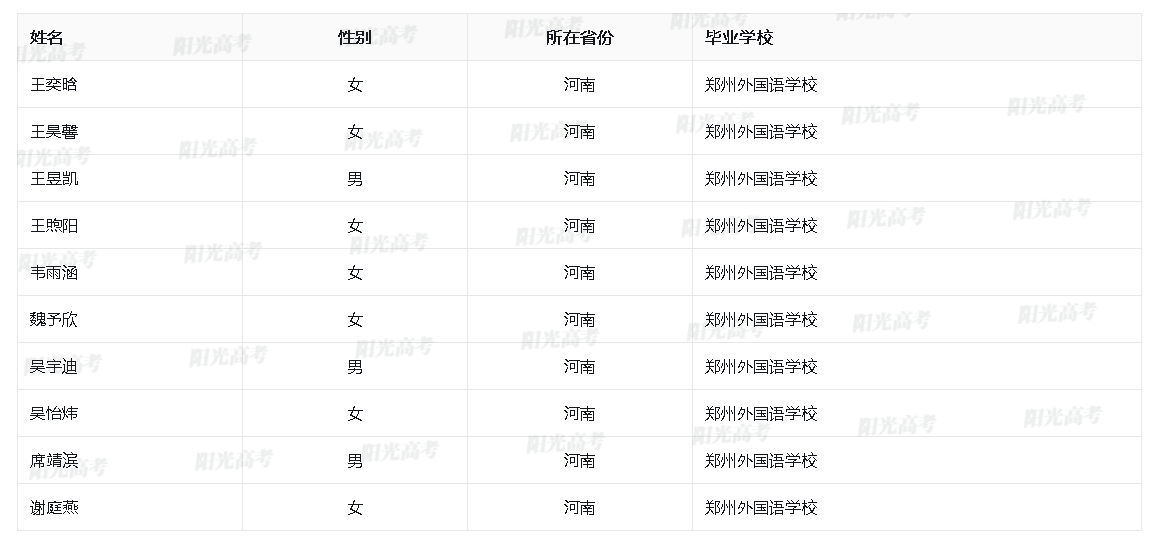Click the 性别 column header

coord(354,38)
